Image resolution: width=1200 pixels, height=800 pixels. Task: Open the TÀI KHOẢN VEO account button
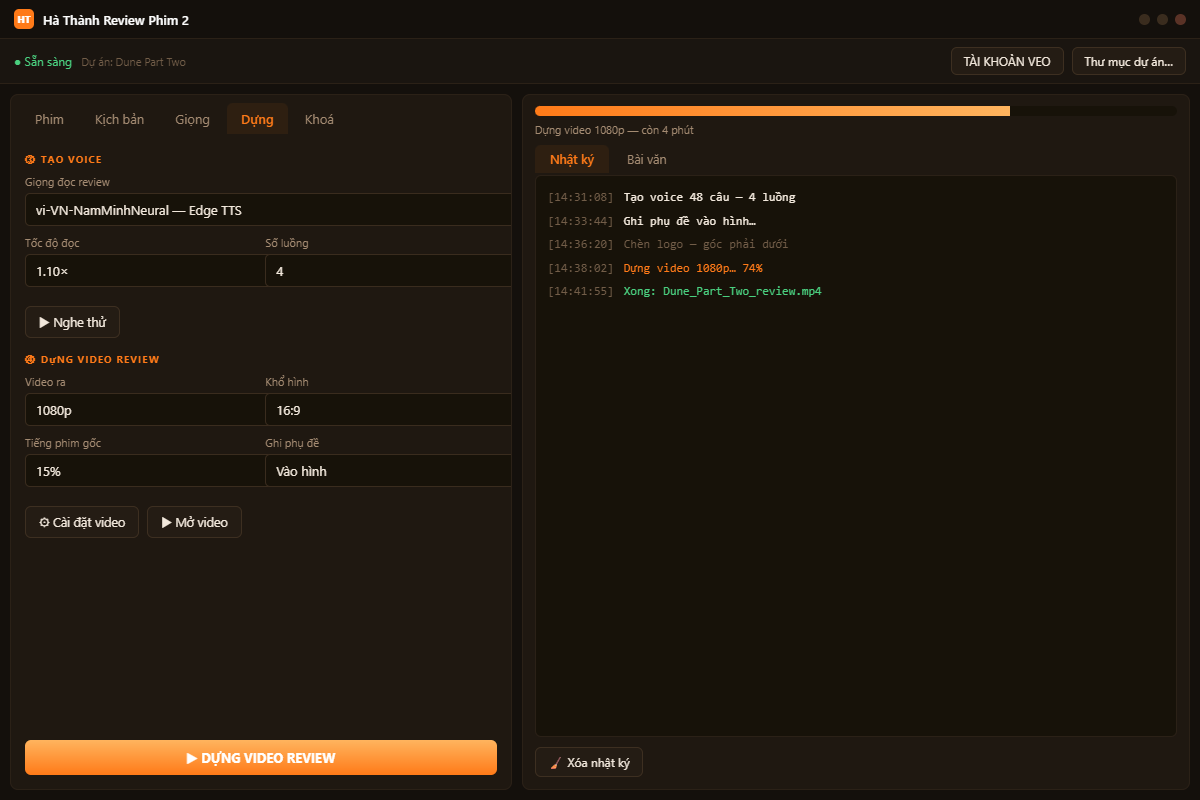1007,61
